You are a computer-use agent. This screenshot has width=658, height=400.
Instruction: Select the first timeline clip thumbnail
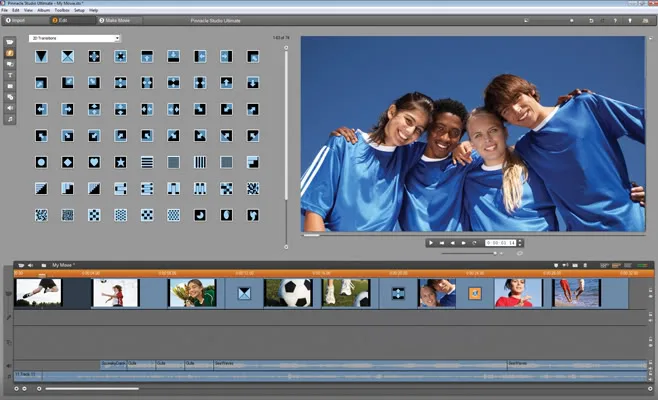[x=38, y=292]
